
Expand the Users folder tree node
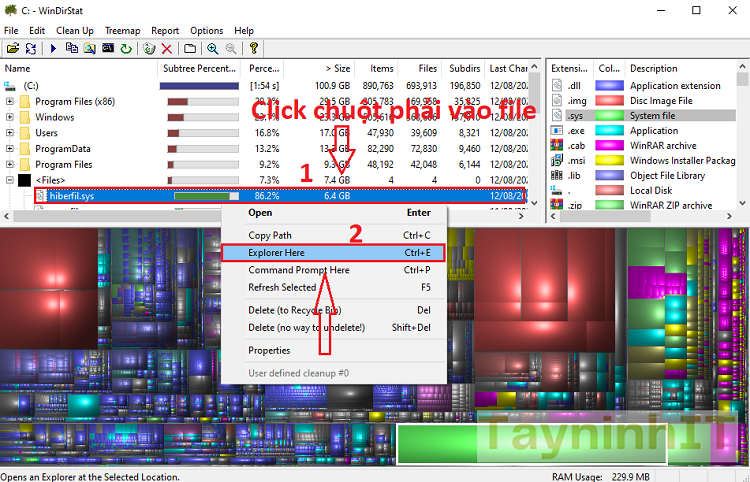point(10,133)
